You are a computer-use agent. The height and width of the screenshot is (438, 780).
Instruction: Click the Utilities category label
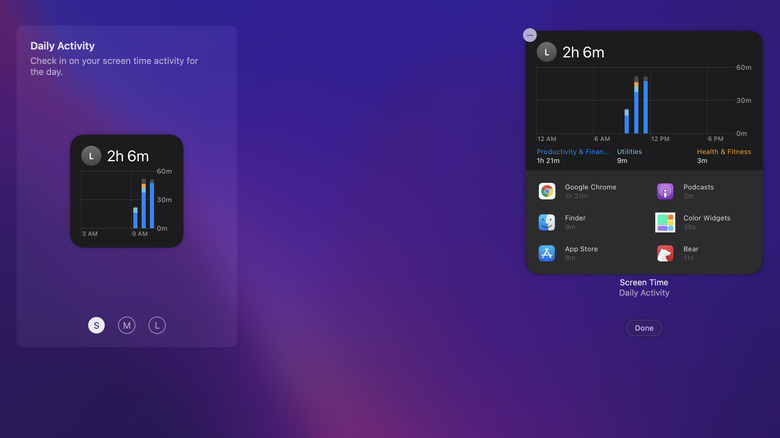pyautogui.click(x=629, y=152)
